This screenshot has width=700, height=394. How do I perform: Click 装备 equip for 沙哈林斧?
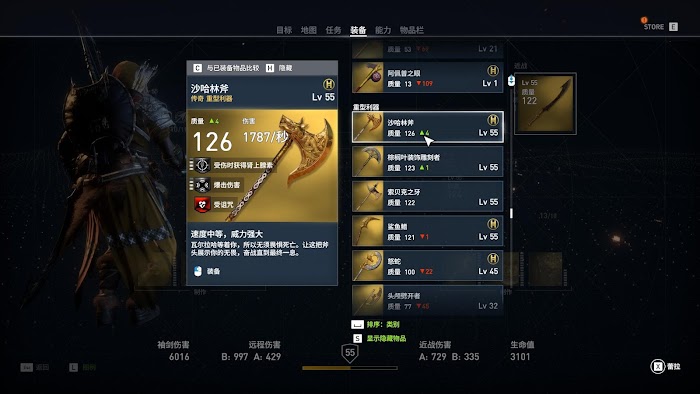(208, 271)
